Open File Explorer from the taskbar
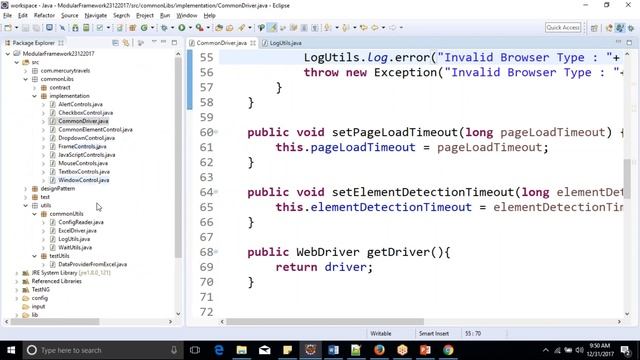Image resolution: width=640 pixels, height=360 pixels. [x=242, y=350]
